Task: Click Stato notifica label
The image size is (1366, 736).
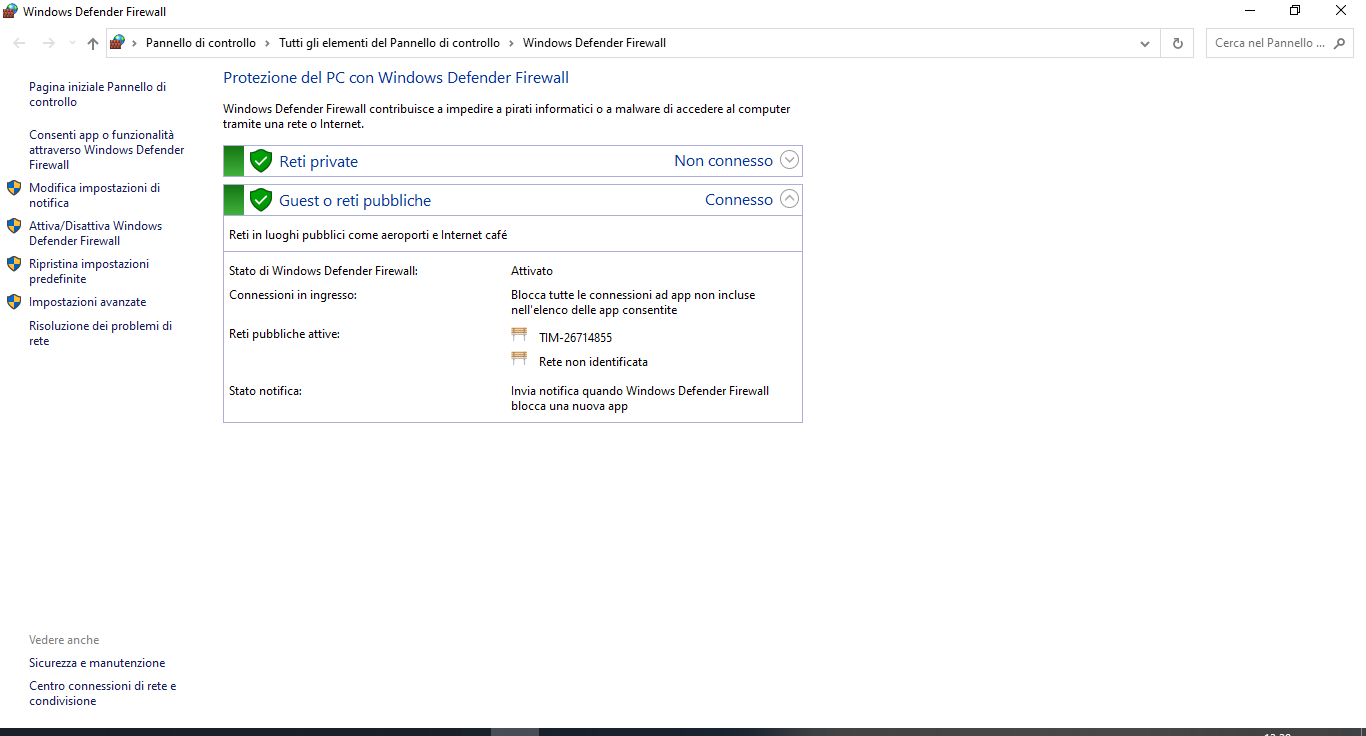Action: pos(265,391)
